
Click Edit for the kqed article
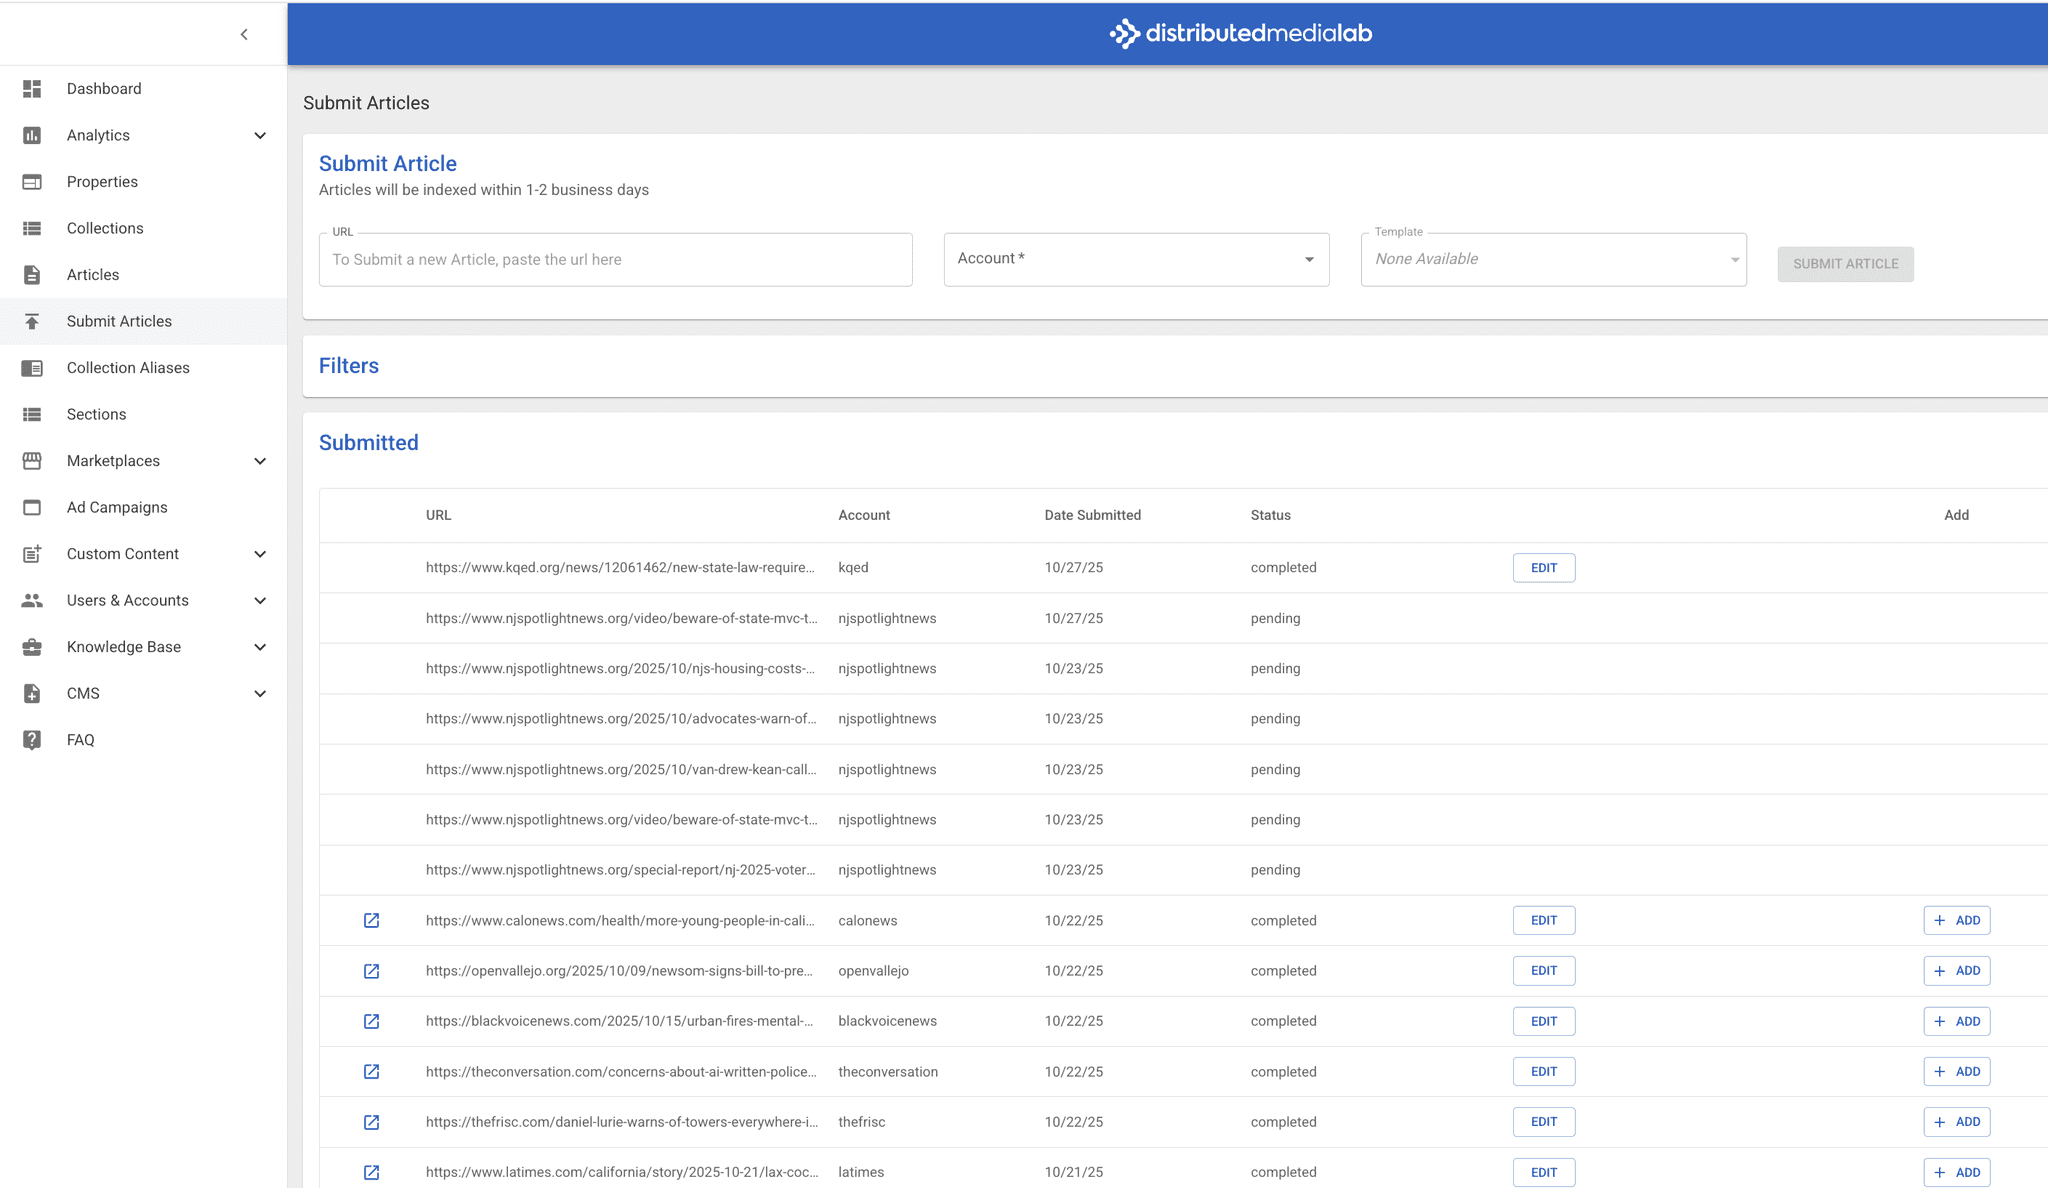[1543, 568]
